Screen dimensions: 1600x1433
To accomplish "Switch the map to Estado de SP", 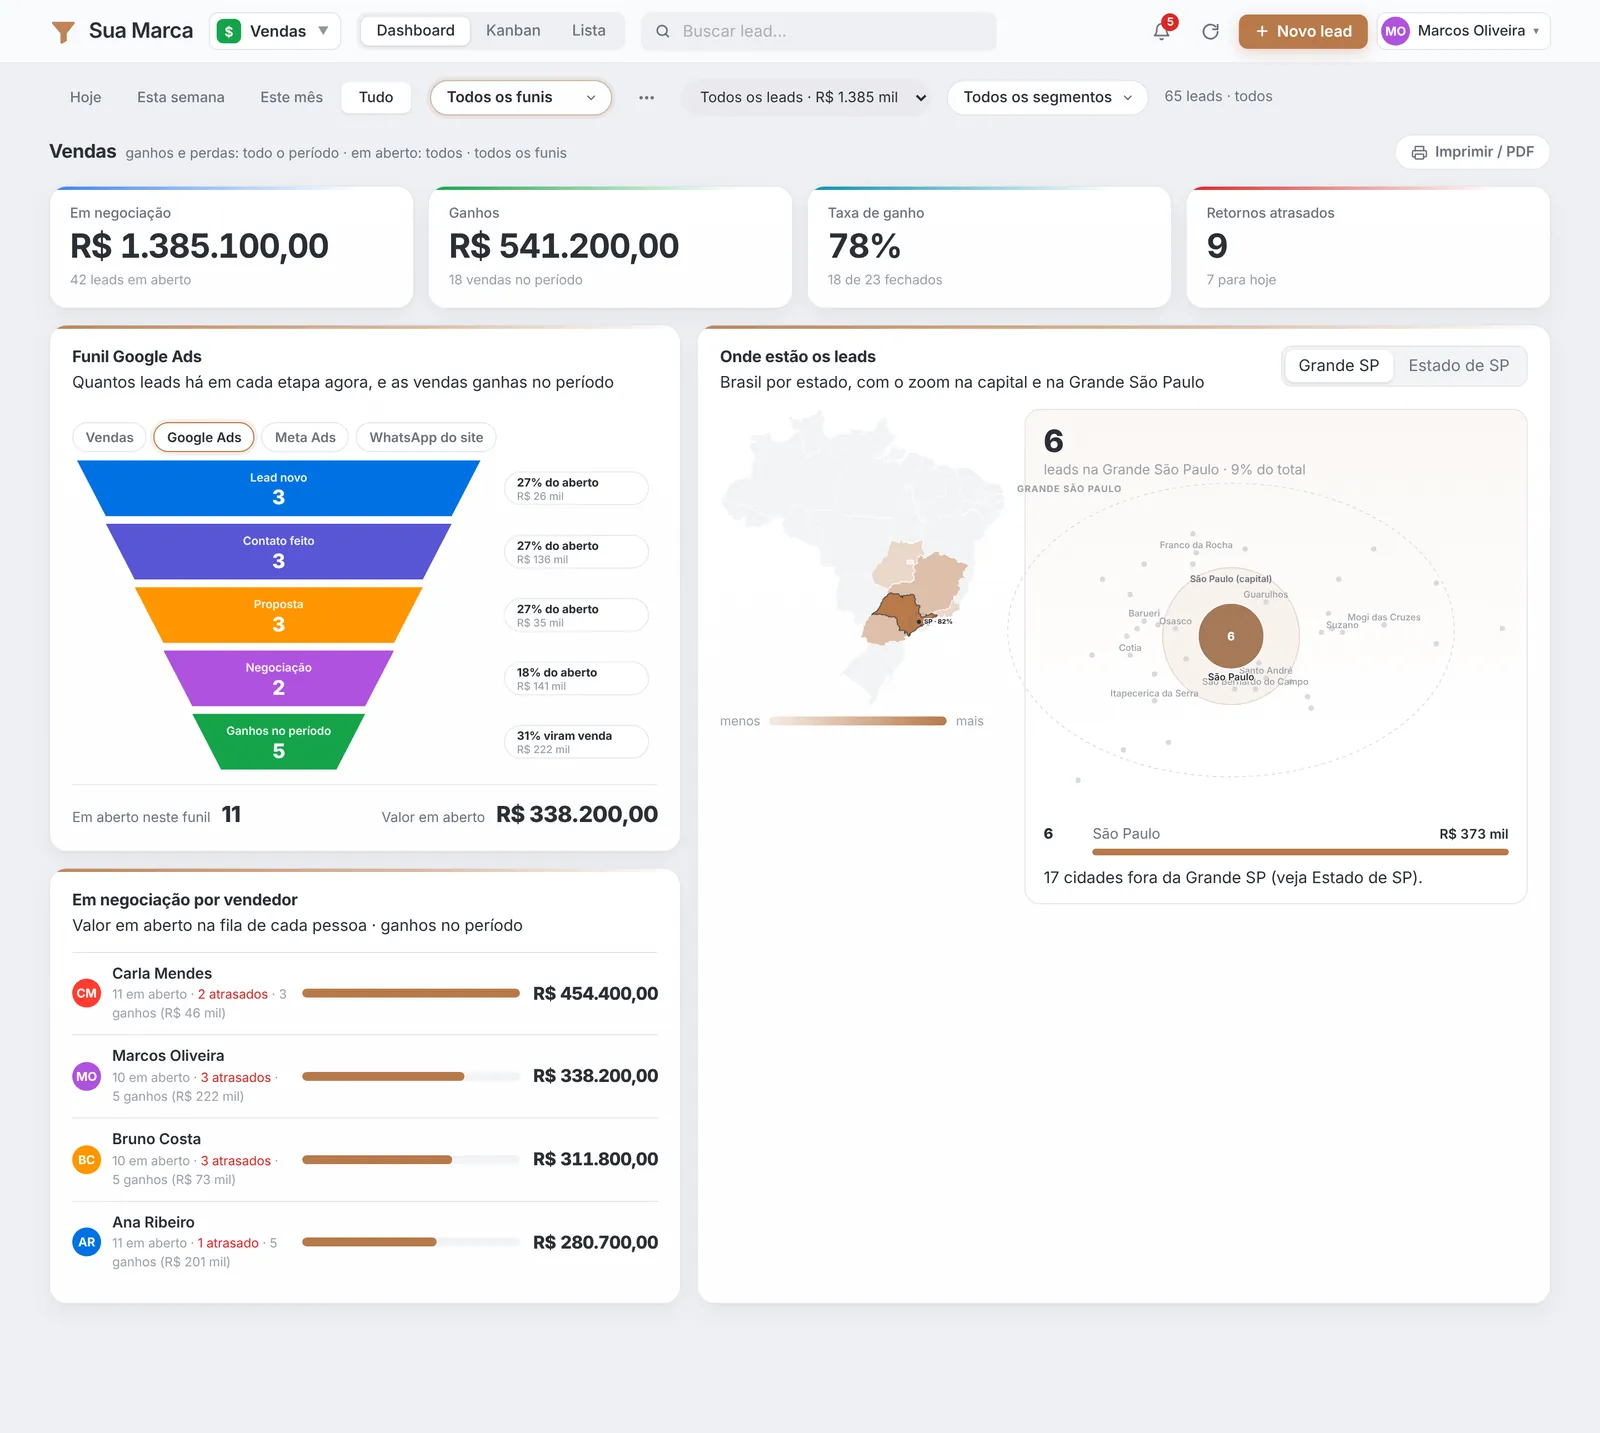I will tap(1458, 366).
